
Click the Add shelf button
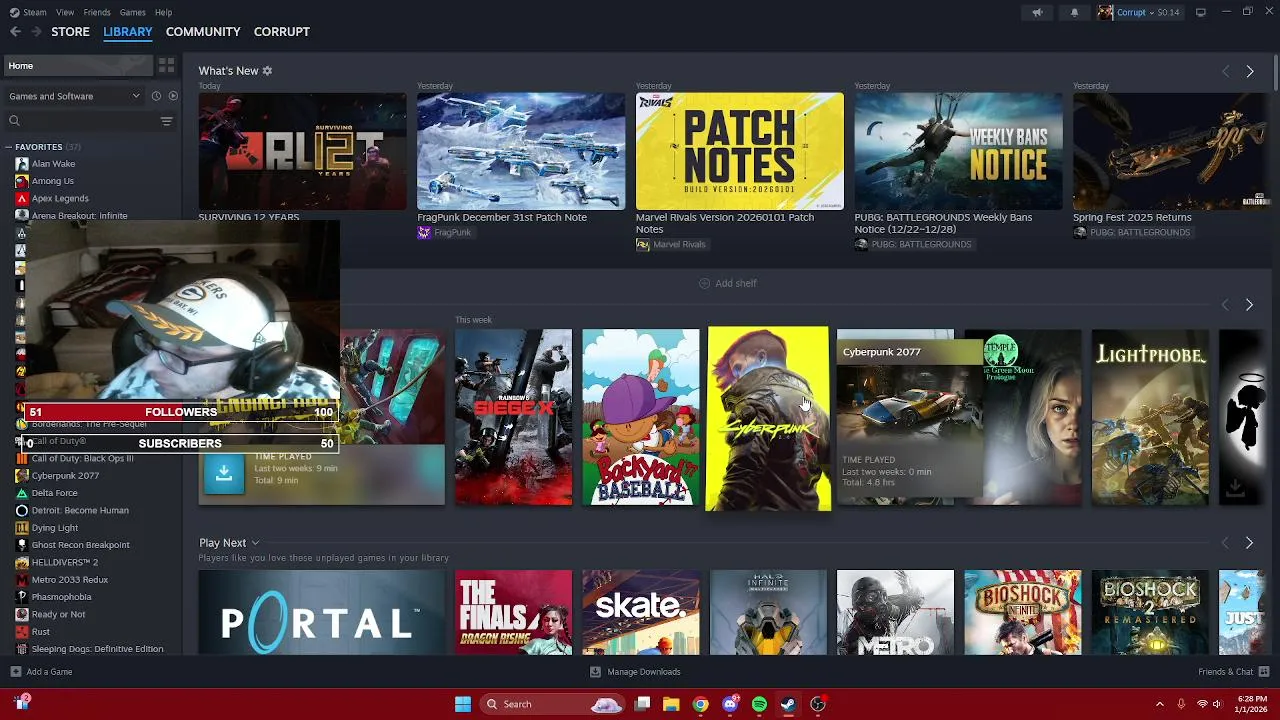tap(727, 283)
